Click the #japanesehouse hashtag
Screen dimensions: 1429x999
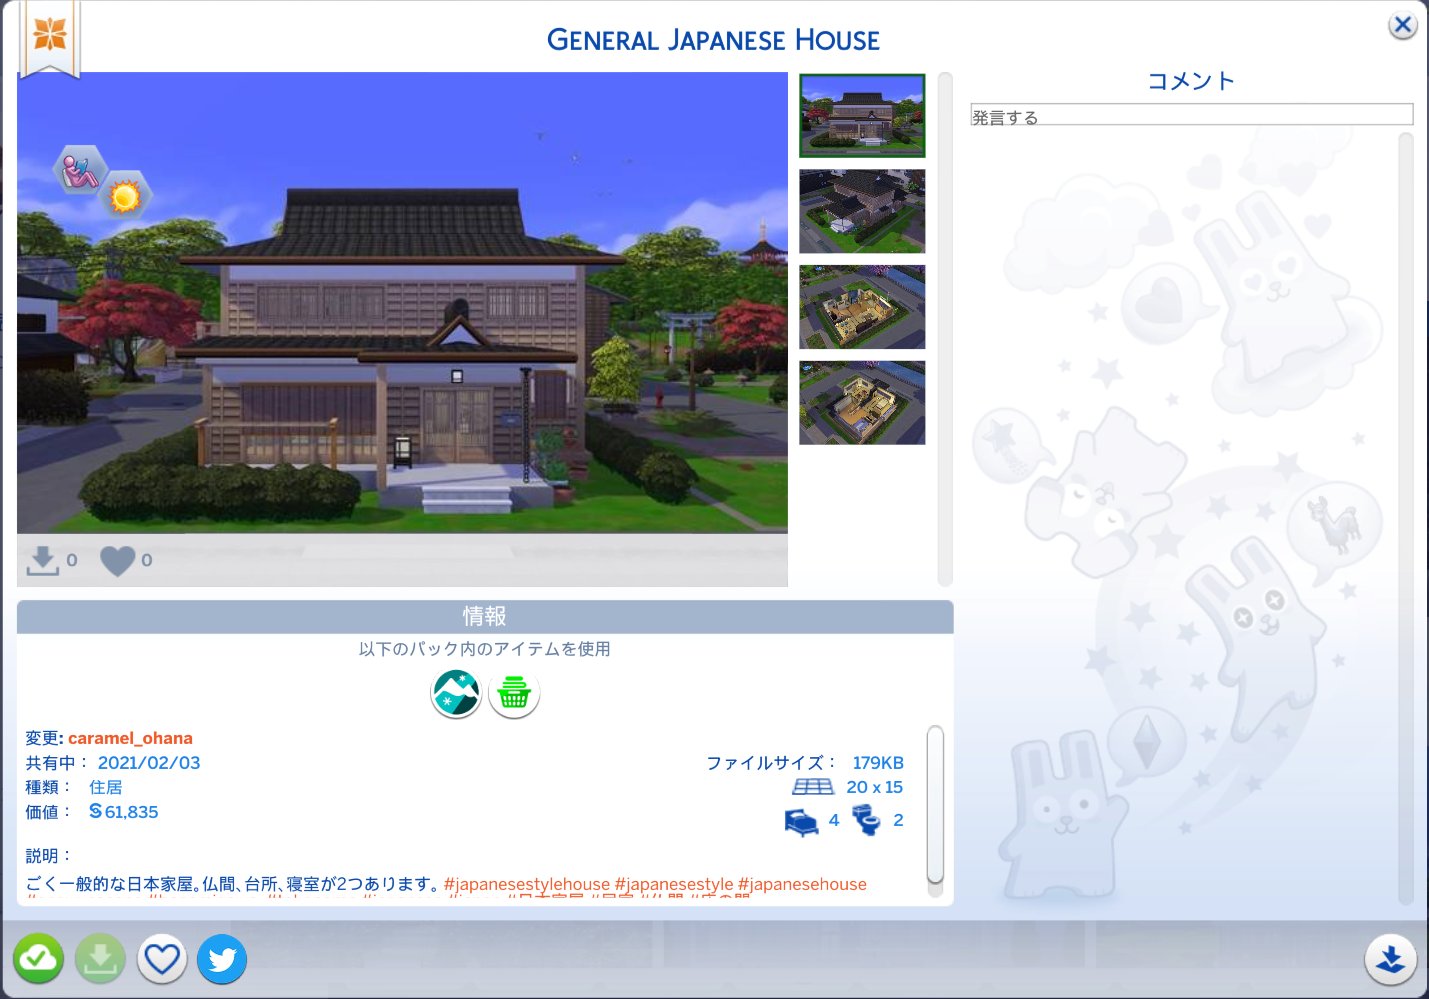(x=802, y=884)
